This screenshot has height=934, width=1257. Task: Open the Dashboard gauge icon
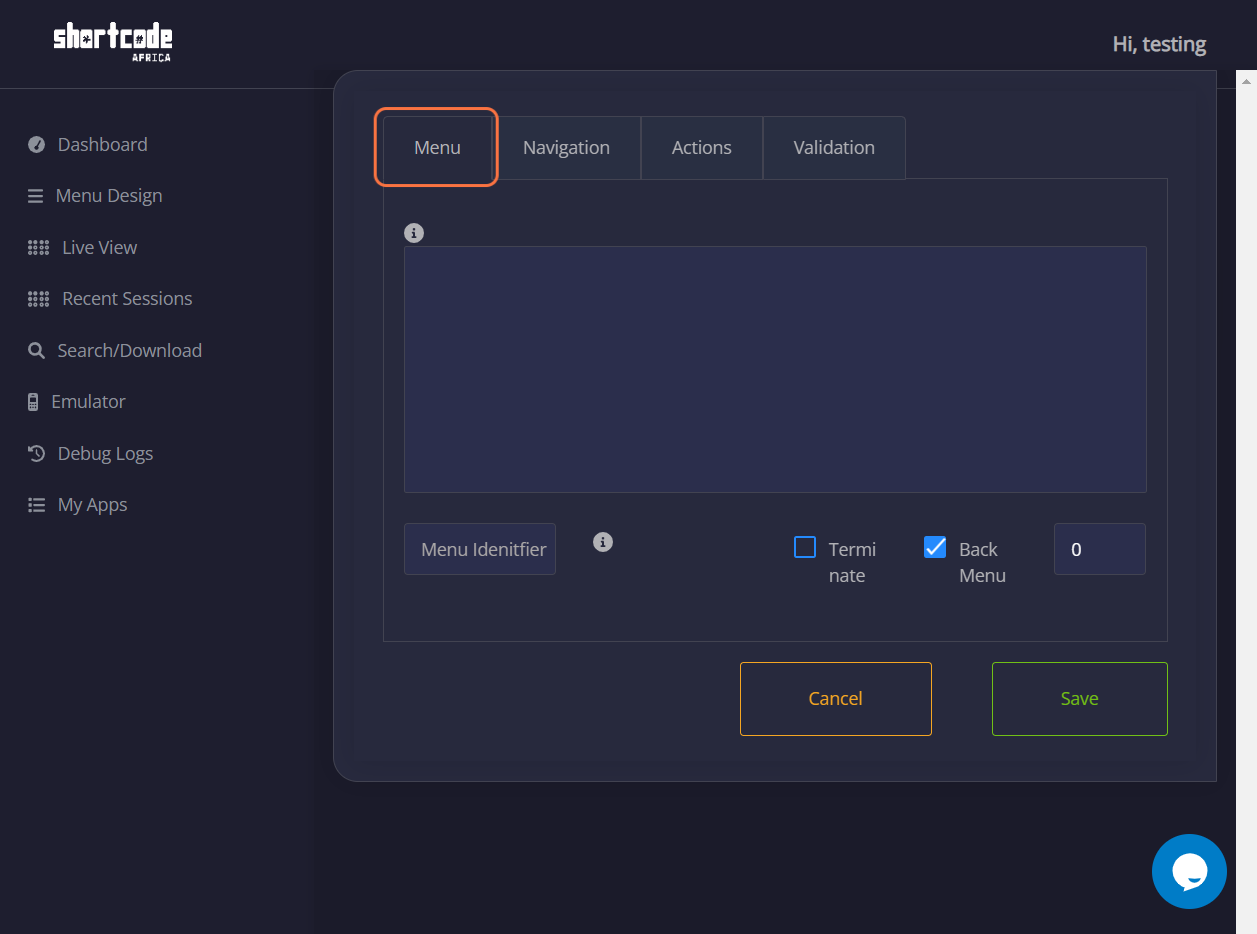(37, 145)
